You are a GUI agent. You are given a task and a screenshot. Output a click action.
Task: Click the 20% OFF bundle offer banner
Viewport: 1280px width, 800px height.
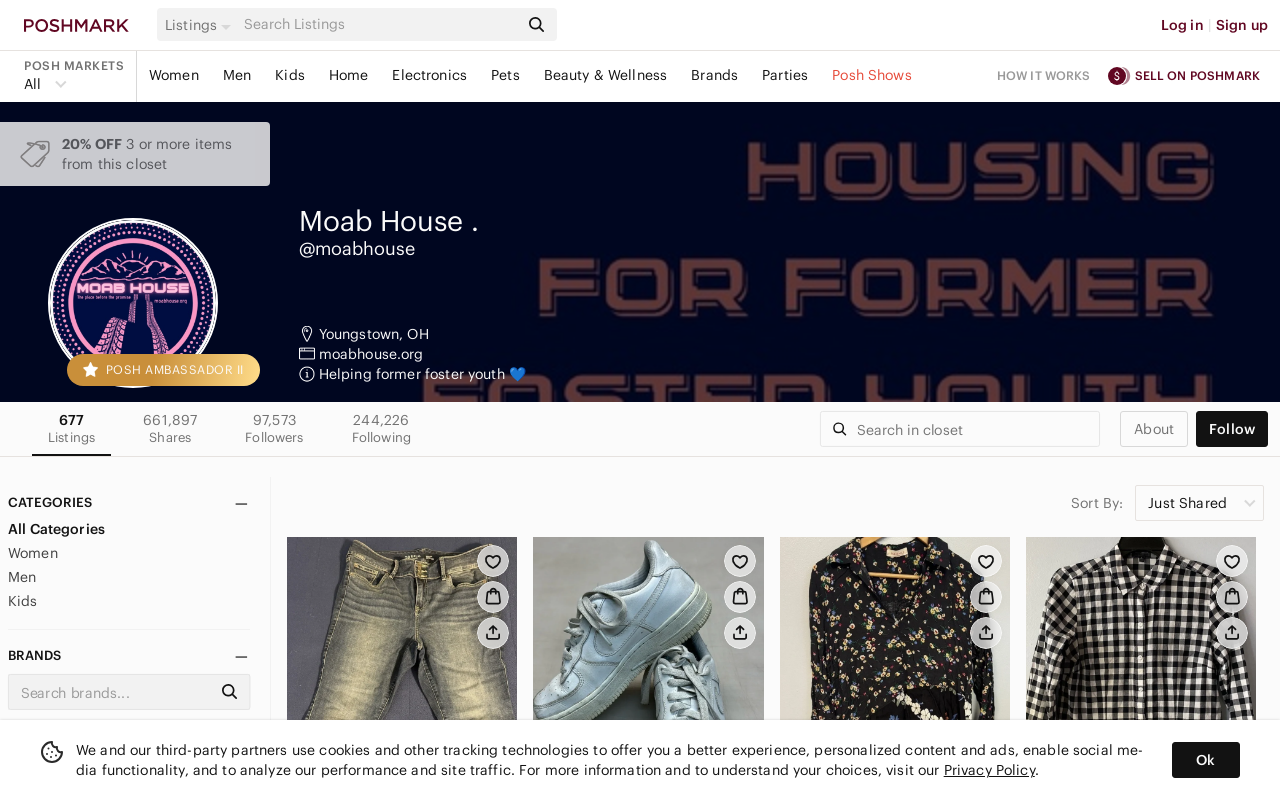tap(135, 154)
